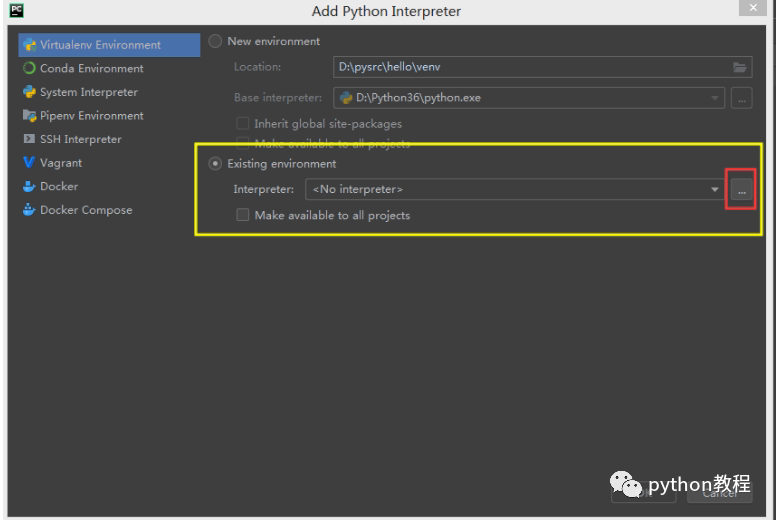Viewport: 776px width, 520px height.
Task: Select the New environment radio button
Action: [x=215, y=41]
